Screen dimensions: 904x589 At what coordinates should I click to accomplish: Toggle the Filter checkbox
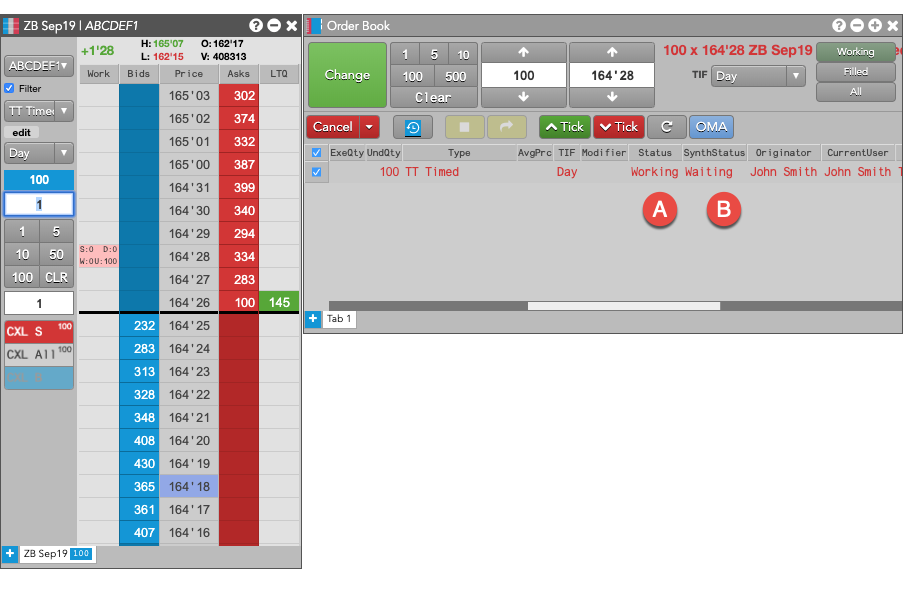pyautogui.click(x=10, y=89)
